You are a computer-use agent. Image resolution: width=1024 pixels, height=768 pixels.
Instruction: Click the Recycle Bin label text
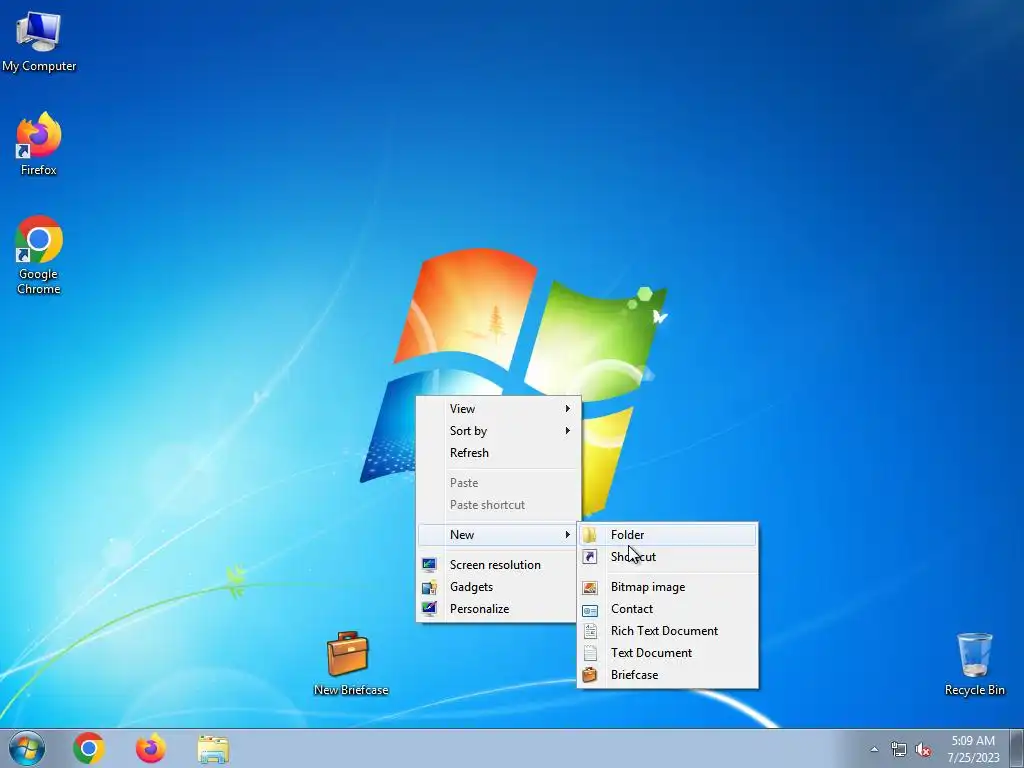pyautogui.click(x=974, y=690)
